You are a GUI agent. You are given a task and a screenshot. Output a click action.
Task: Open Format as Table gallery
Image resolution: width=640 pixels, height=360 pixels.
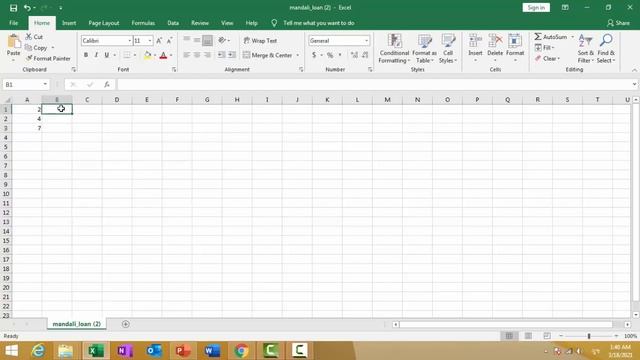coord(424,49)
